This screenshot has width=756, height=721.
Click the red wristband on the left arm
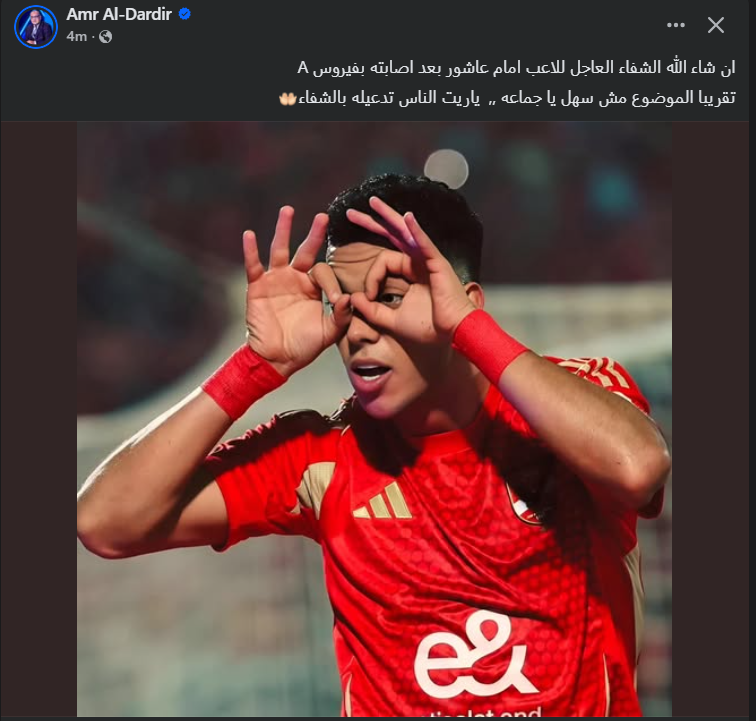tap(243, 381)
